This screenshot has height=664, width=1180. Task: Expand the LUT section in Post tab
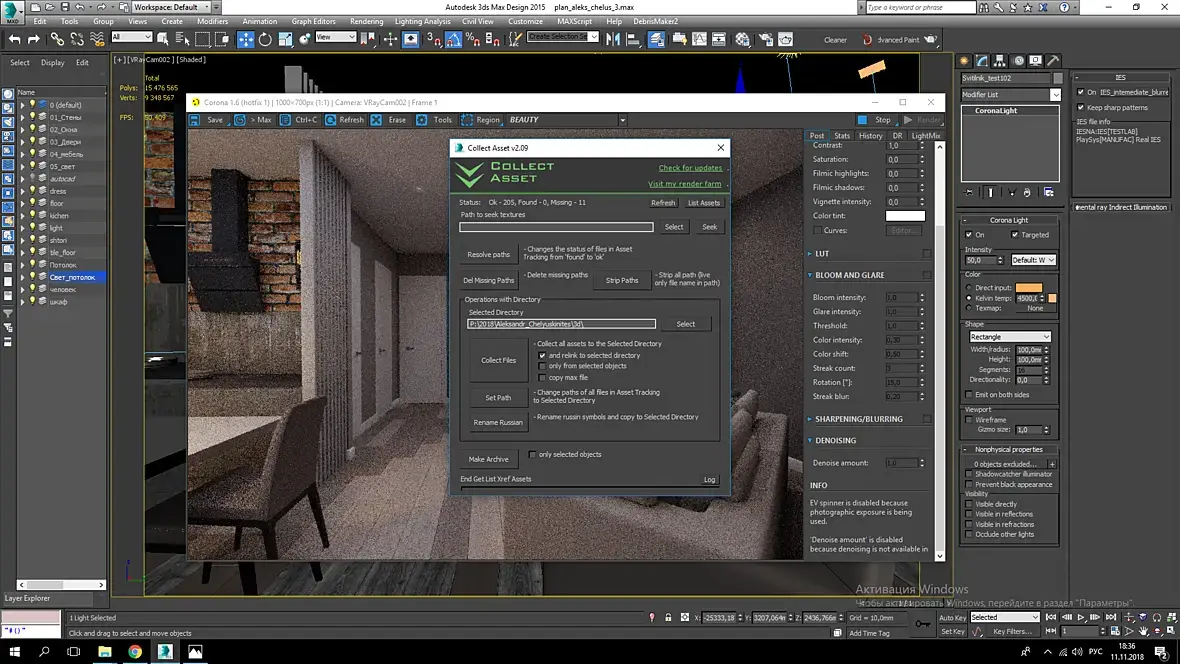pos(822,254)
